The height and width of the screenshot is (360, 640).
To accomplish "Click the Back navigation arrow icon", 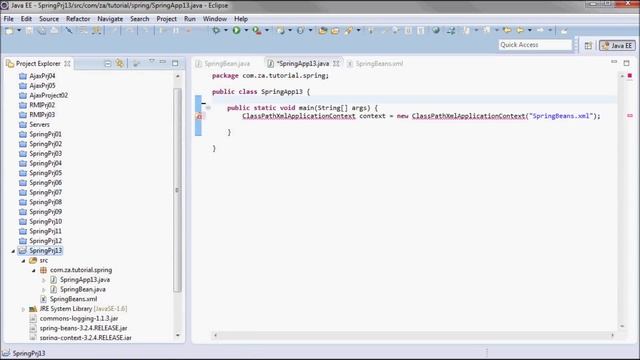I will point(519,30).
